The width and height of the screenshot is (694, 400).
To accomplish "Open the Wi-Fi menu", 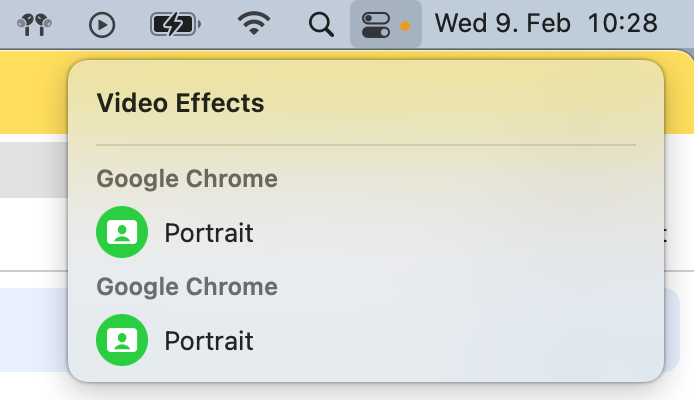I will (x=255, y=24).
